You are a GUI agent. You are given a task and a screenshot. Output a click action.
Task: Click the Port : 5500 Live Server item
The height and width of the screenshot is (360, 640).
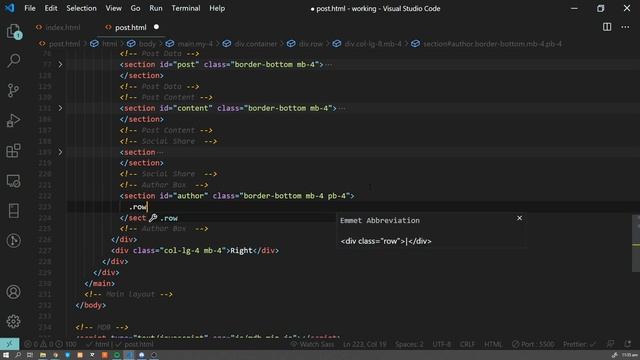533,344
